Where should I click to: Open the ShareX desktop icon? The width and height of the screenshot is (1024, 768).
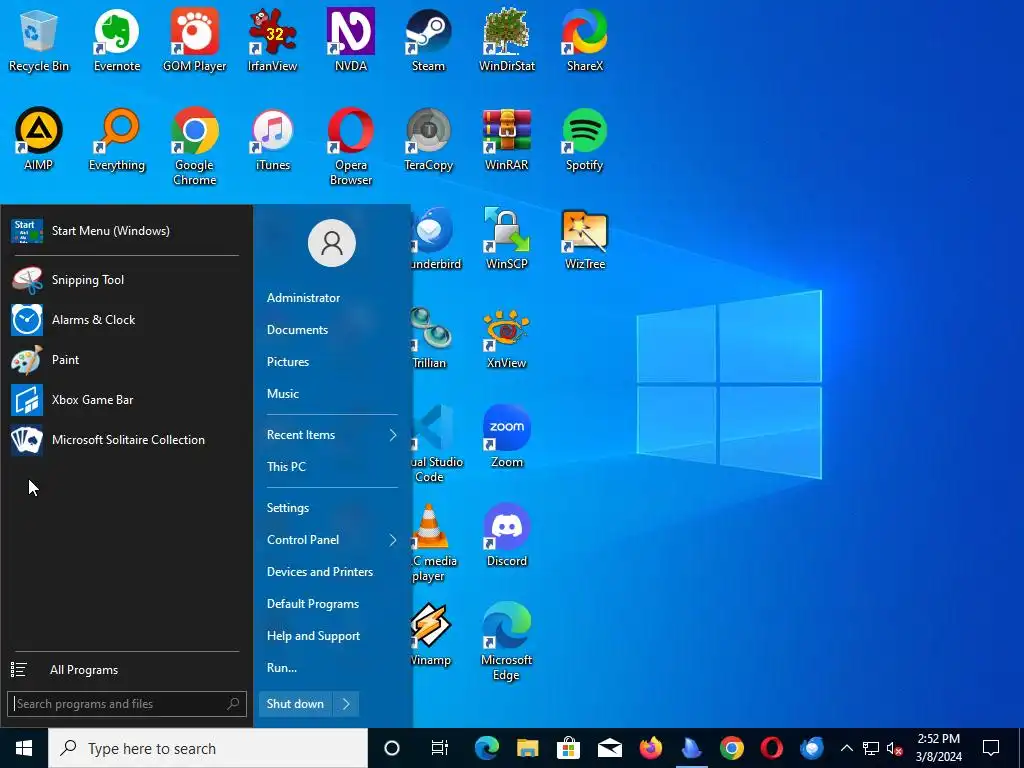point(584,40)
